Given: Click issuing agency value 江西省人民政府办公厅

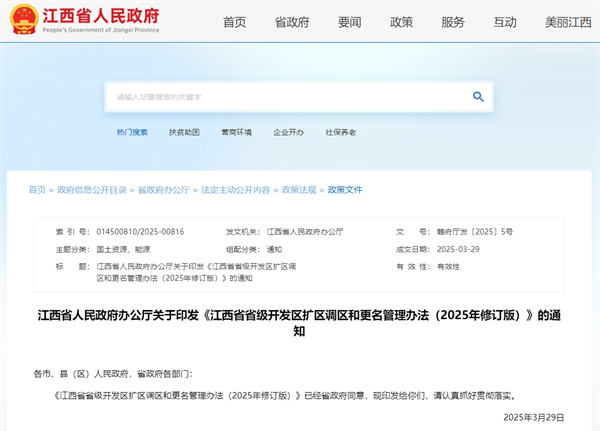Looking at the screenshot, I should coord(305,232).
